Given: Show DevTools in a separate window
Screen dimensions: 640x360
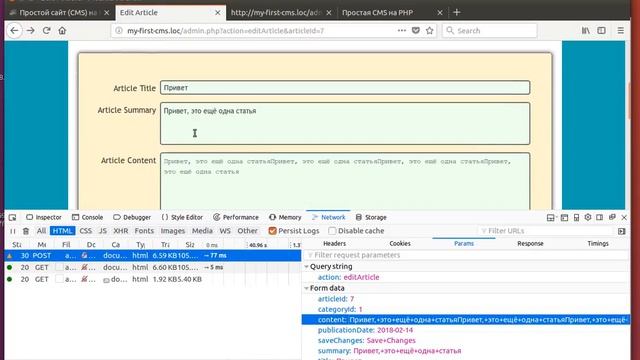Looking at the screenshot, I should pyautogui.click(x=612, y=218).
